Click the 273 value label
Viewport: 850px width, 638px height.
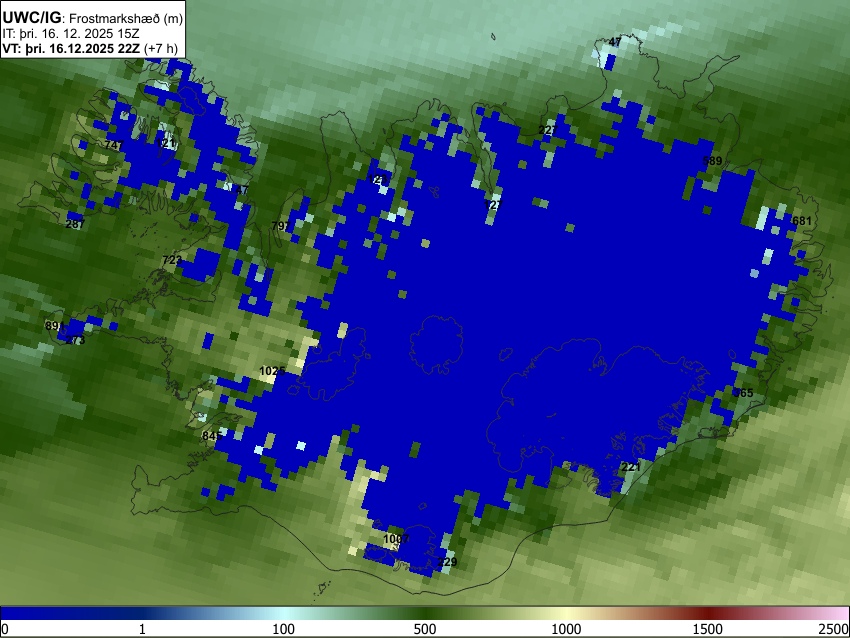click(x=75, y=340)
